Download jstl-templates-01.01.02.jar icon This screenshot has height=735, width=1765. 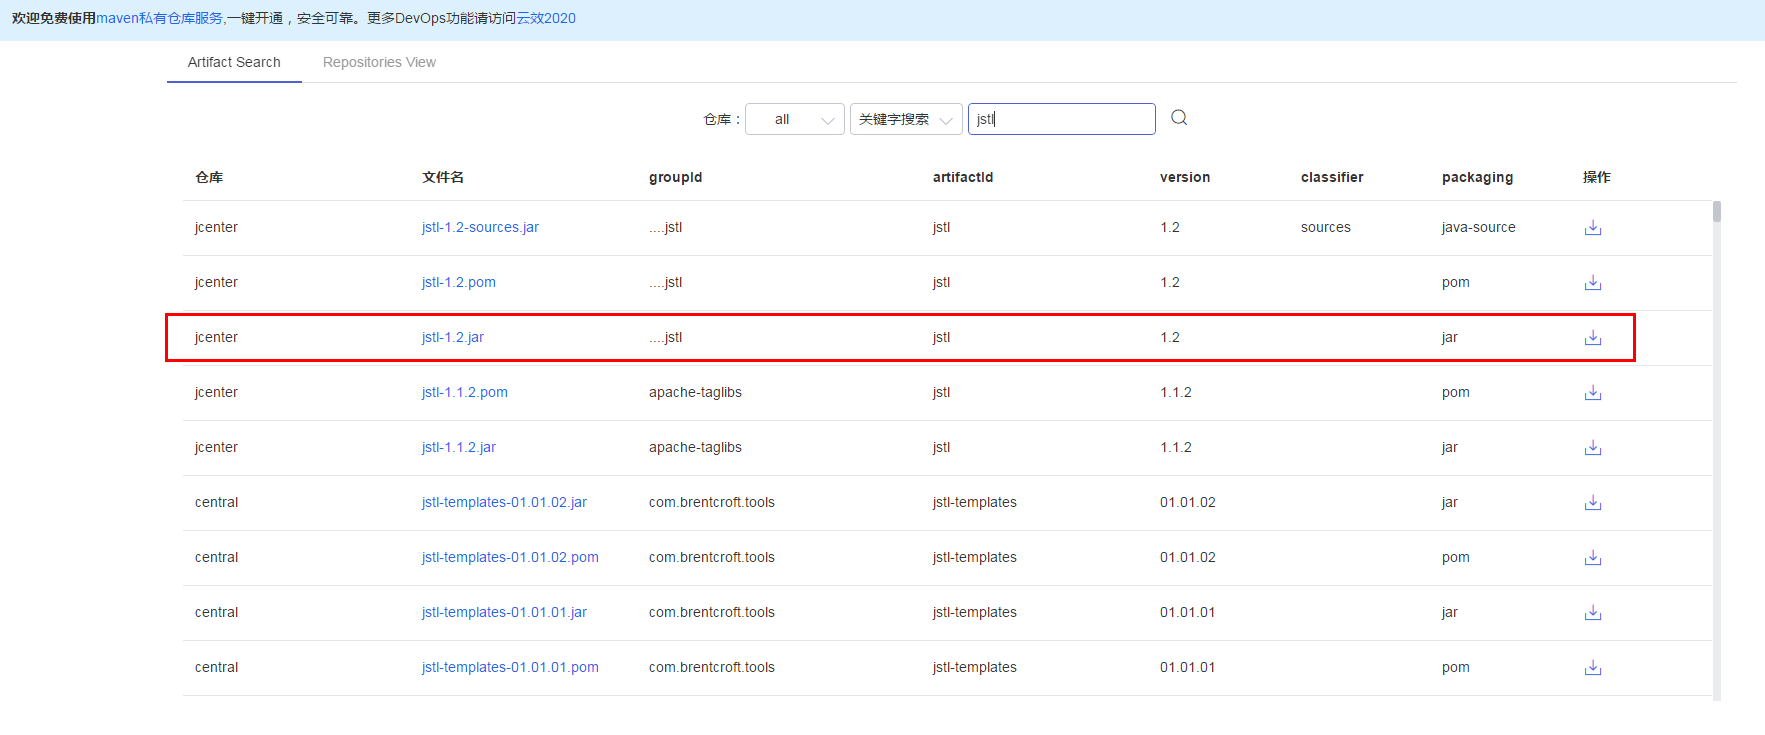[1593, 503]
